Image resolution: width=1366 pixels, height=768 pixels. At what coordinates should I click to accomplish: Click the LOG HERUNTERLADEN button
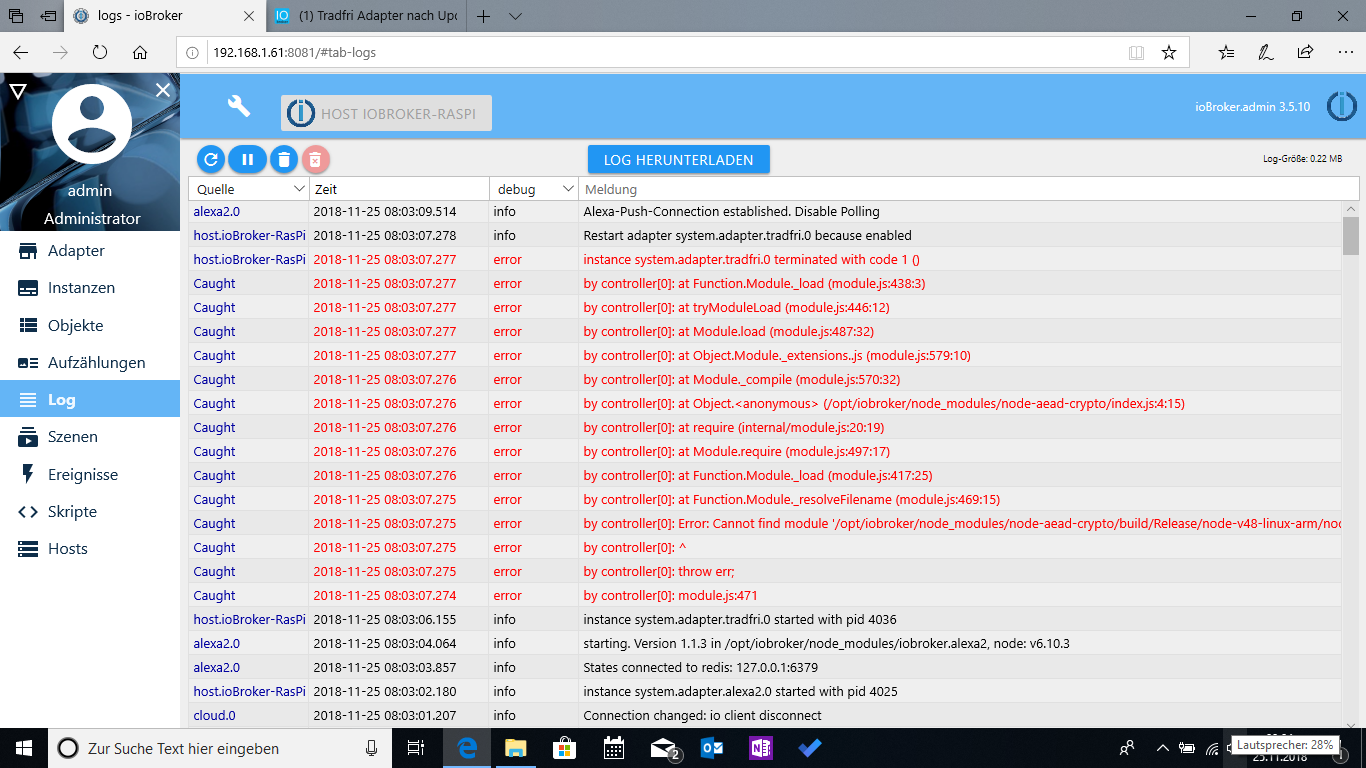coord(678,160)
